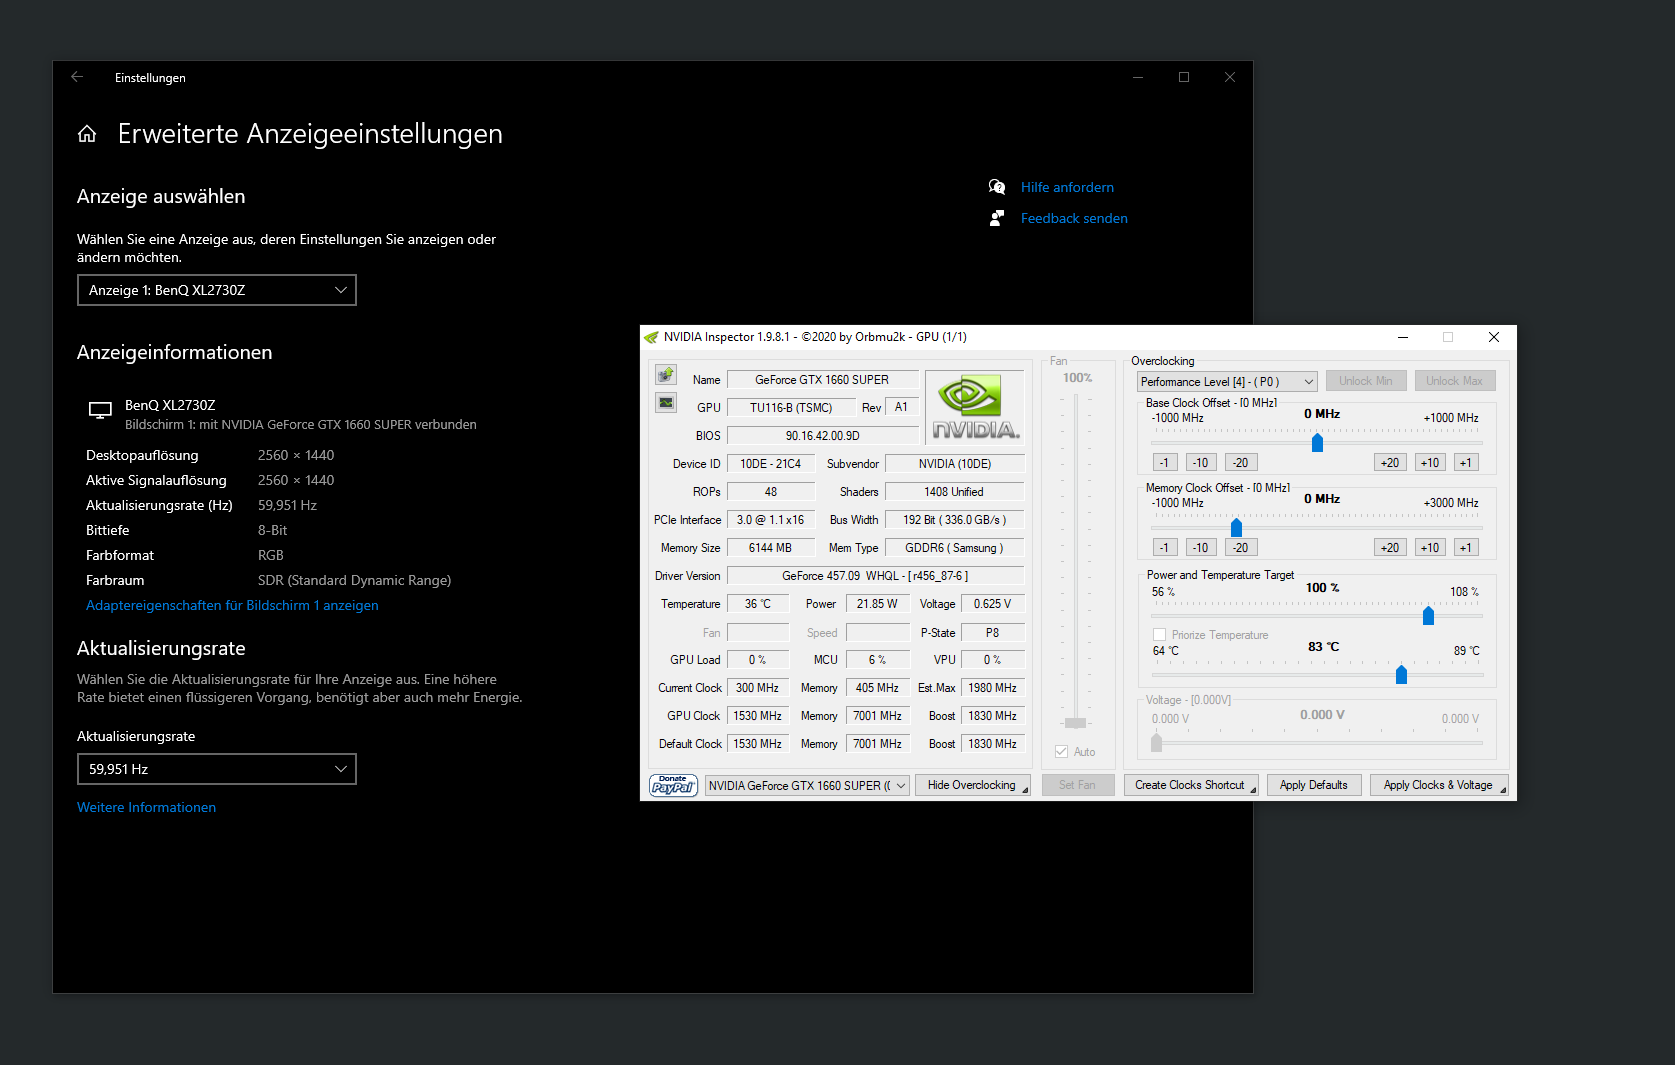Screen dimensions: 1675x1065
Task: Click the Power value 21.85 W
Action: click(x=877, y=604)
